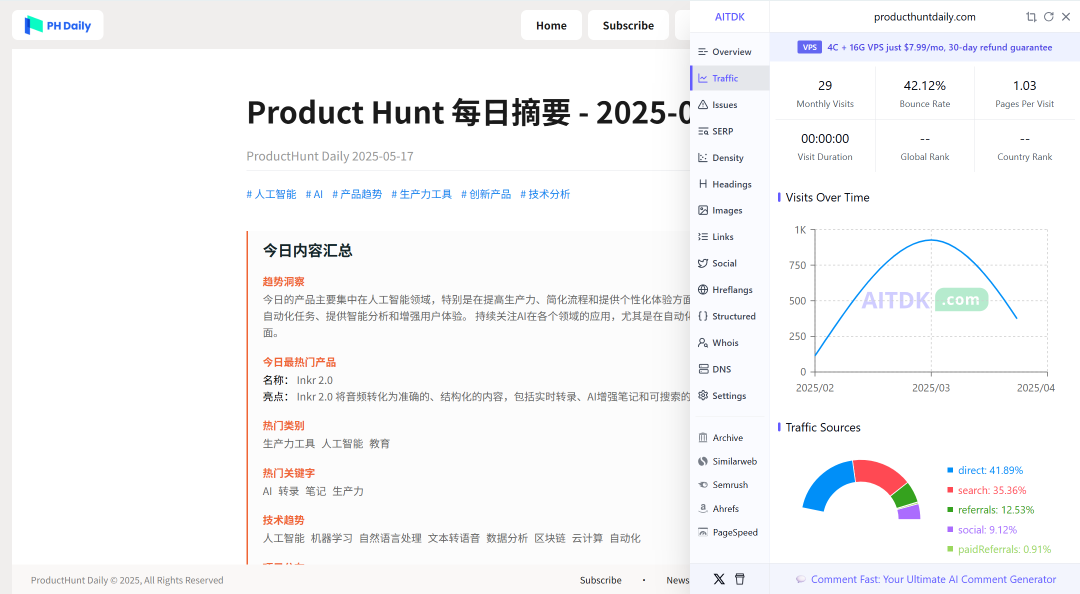Screen dimensions: 1080x594
Task: Click the Subscribe button in header
Action: (x=628, y=25)
